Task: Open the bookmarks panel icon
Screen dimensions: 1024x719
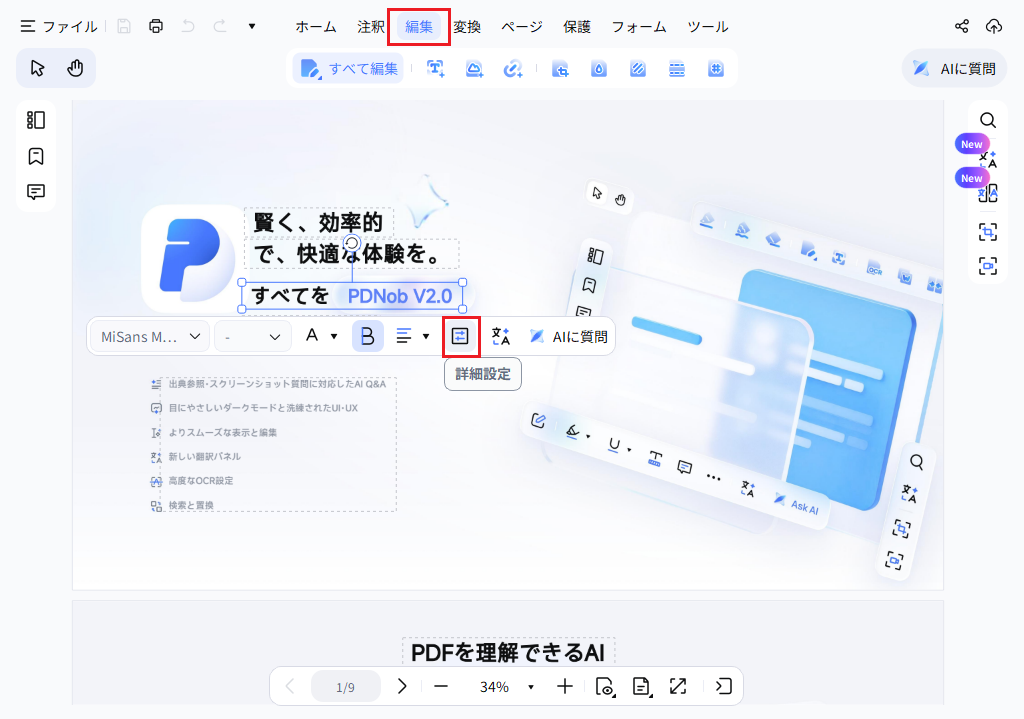Action: point(36,156)
